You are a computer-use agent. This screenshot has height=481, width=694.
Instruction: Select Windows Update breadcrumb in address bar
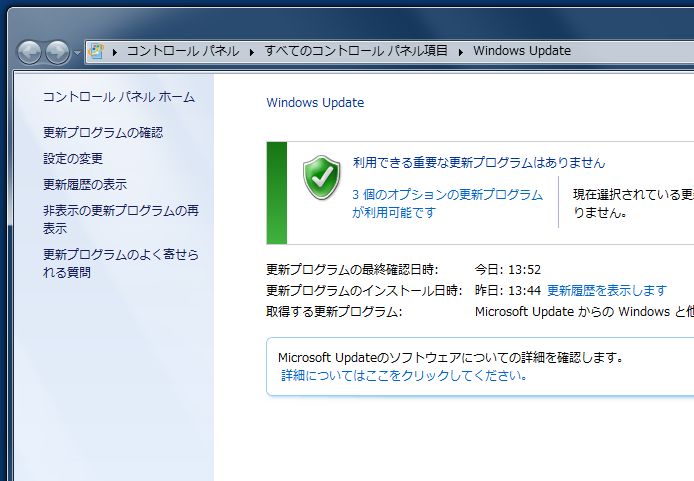tap(522, 51)
